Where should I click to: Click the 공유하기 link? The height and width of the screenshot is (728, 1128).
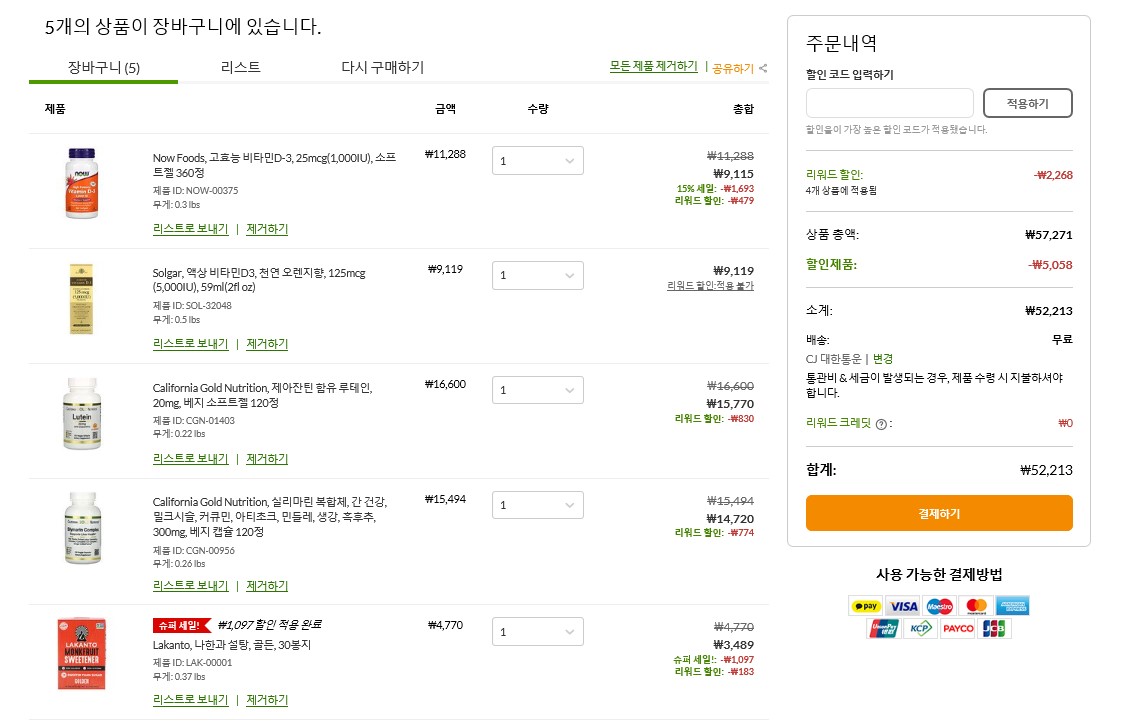point(732,68)
